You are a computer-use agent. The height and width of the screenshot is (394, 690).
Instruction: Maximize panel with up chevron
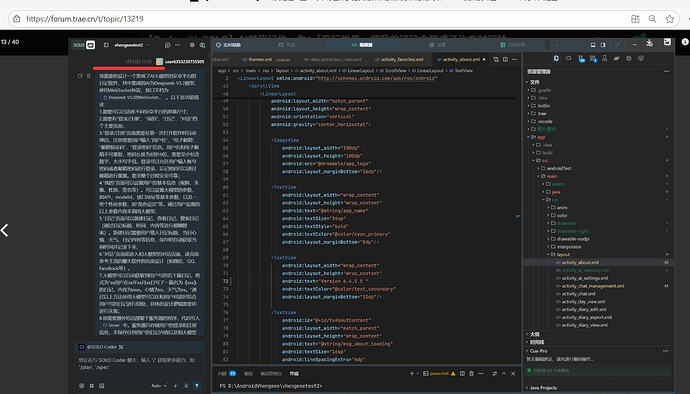point(504,373)
